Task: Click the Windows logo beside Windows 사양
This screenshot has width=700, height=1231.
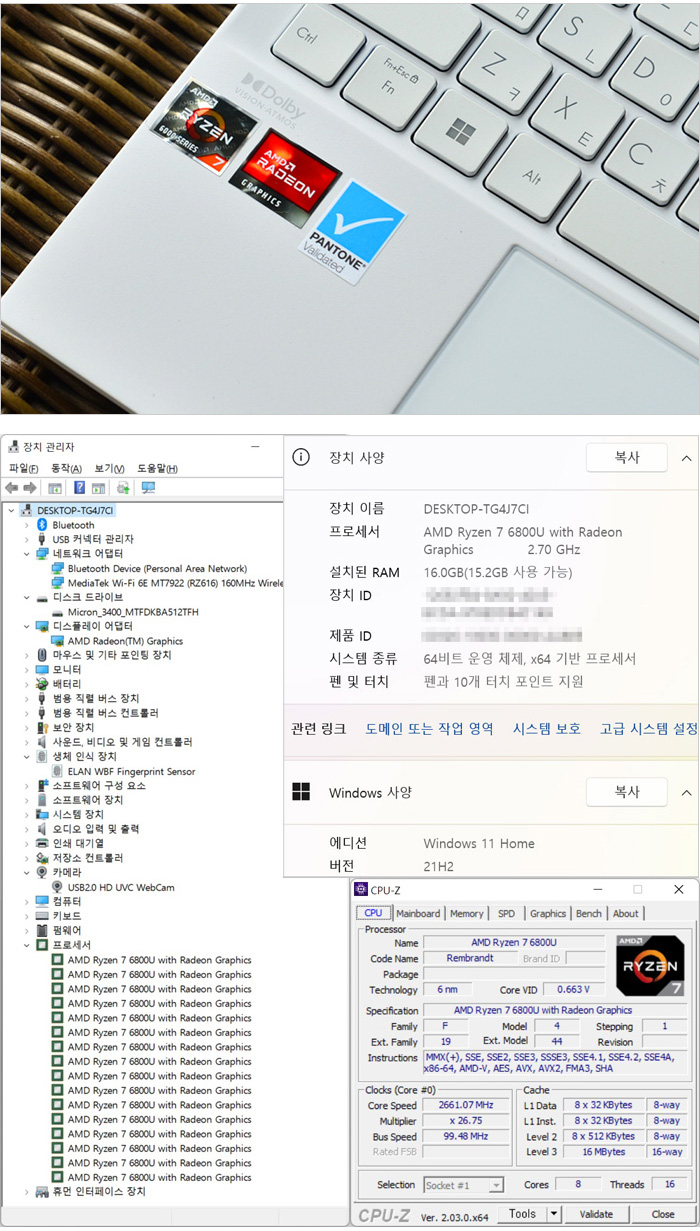Action: [x=300, y=792]
